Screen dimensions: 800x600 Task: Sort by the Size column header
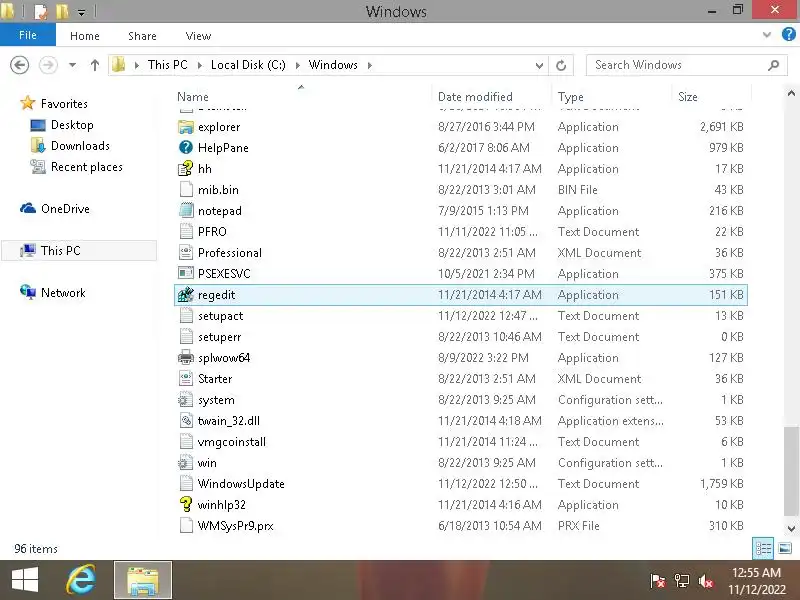(x=712, y=97)
